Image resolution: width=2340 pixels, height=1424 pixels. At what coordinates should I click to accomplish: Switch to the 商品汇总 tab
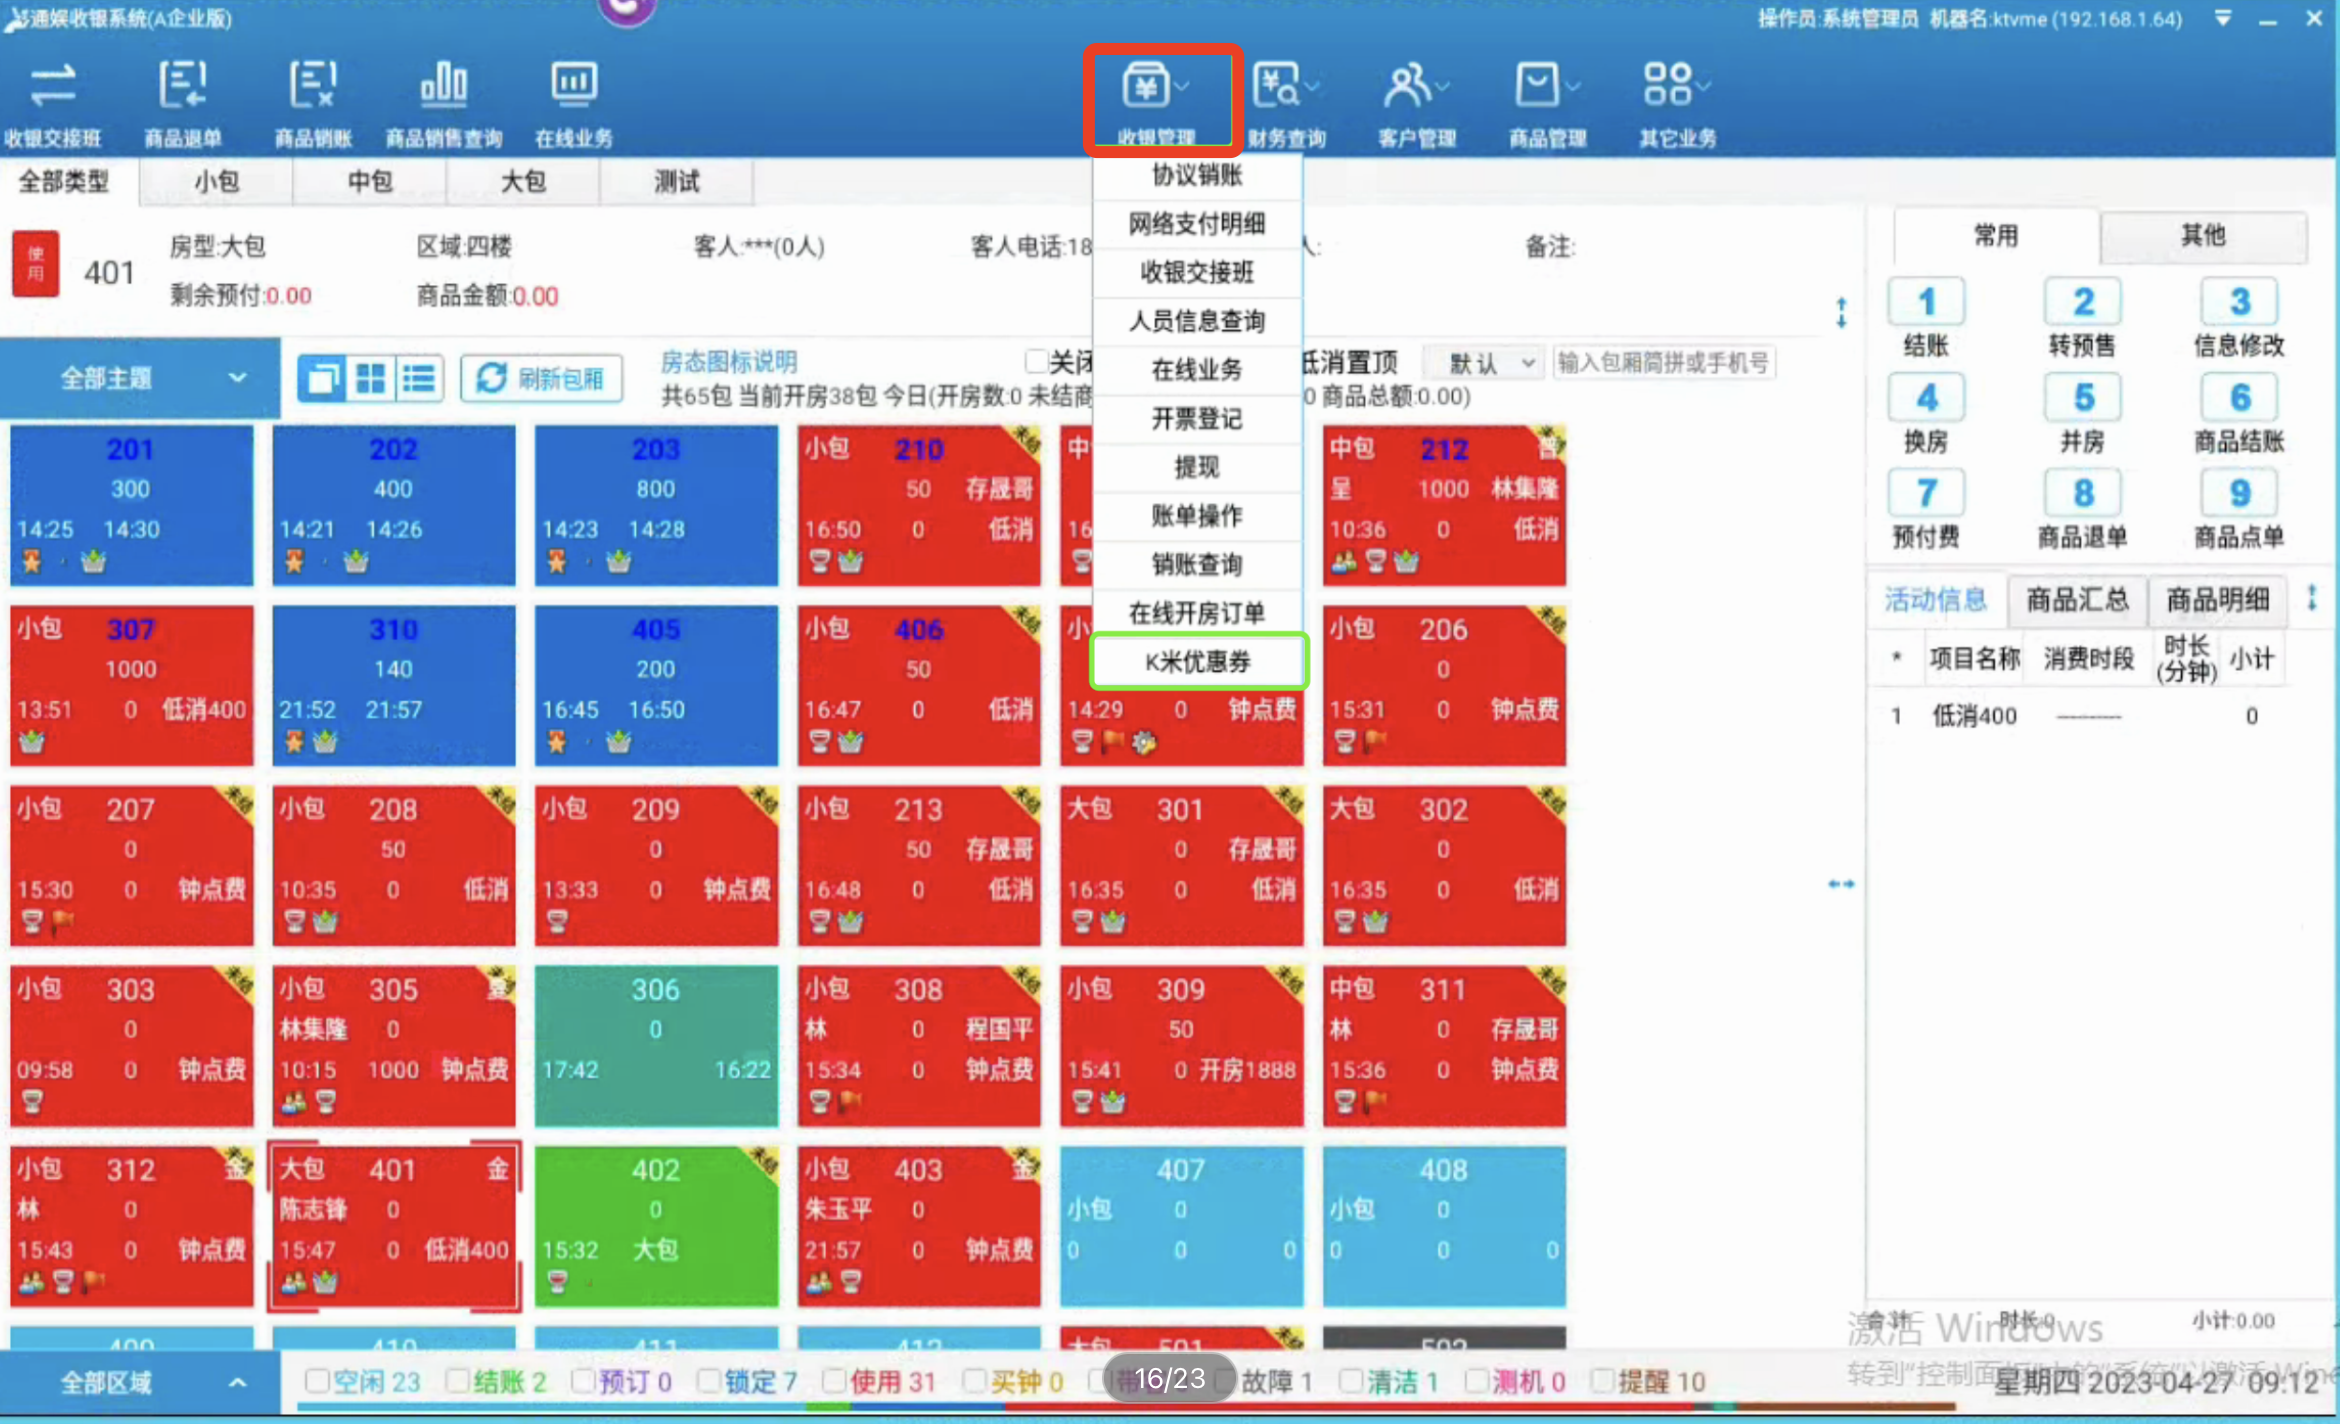tap(2077, 600)
